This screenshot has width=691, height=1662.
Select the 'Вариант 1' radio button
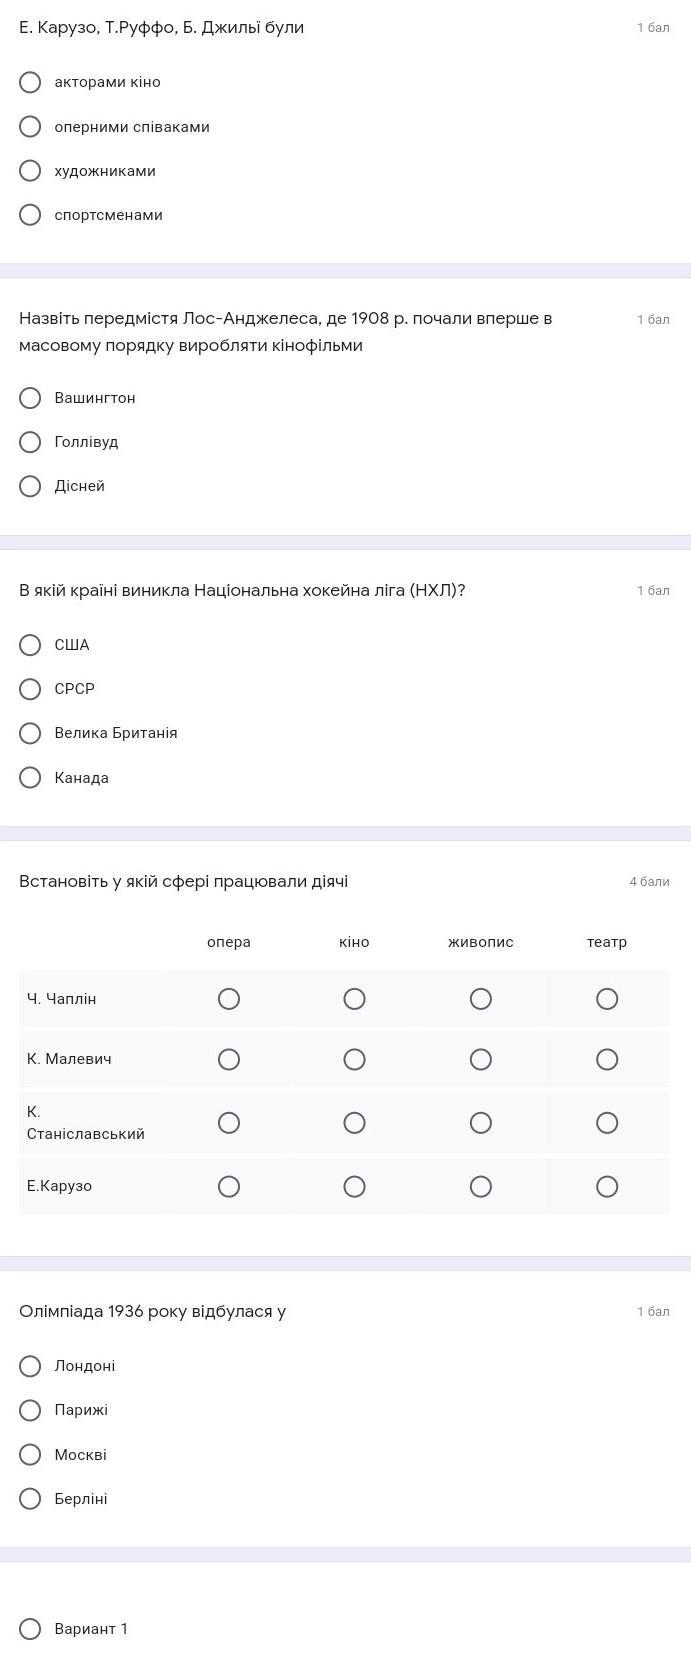[30, 1629]
